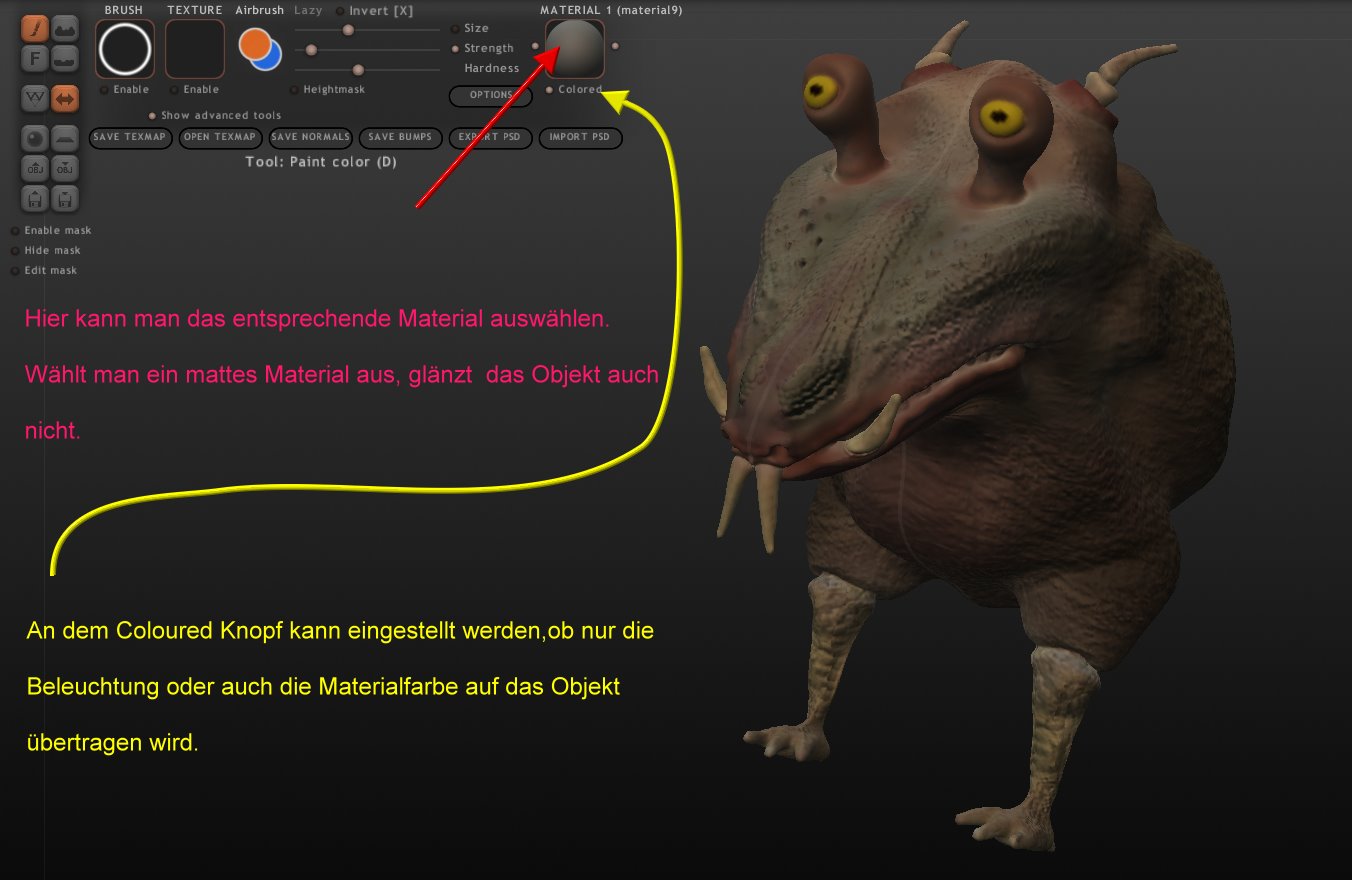
Task: Go to the next material dot
Action: coord(615,46)
